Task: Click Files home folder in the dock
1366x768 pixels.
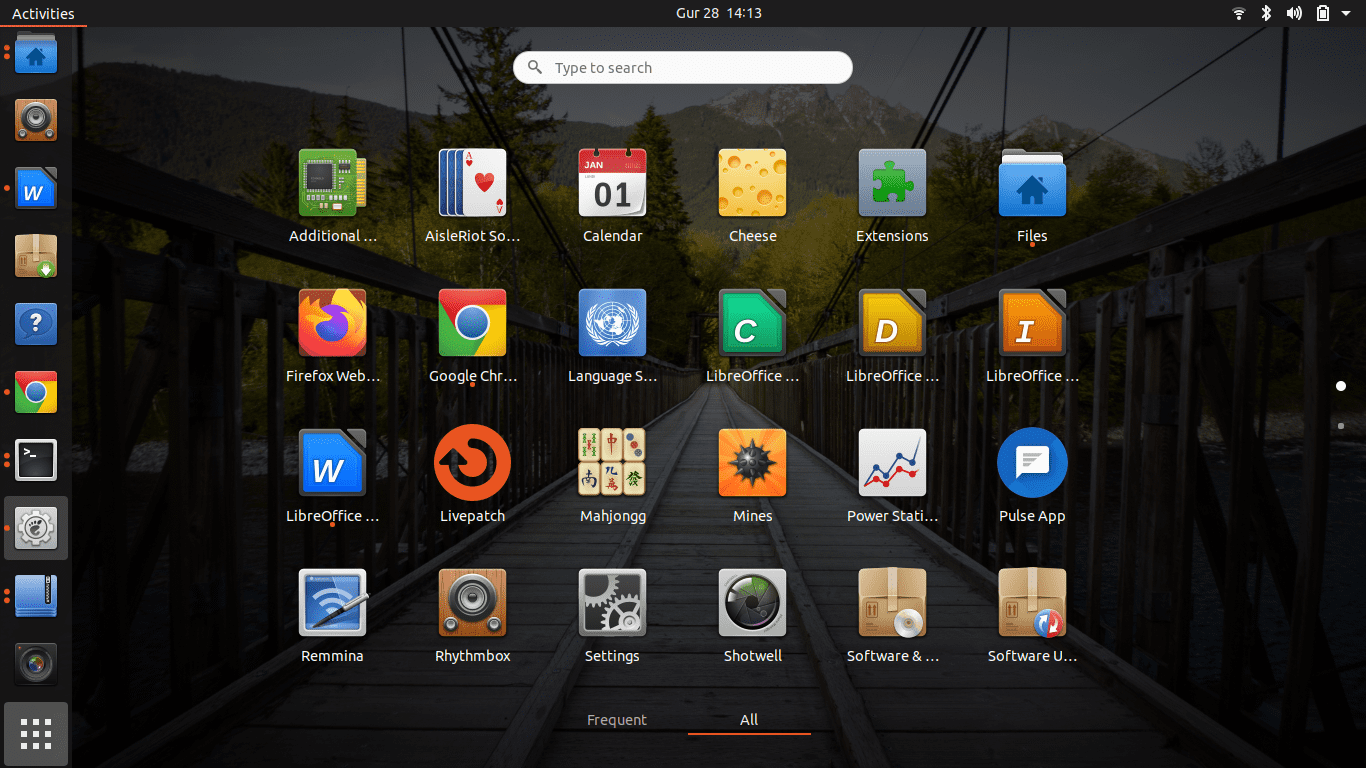Action: tap(36, 53)
